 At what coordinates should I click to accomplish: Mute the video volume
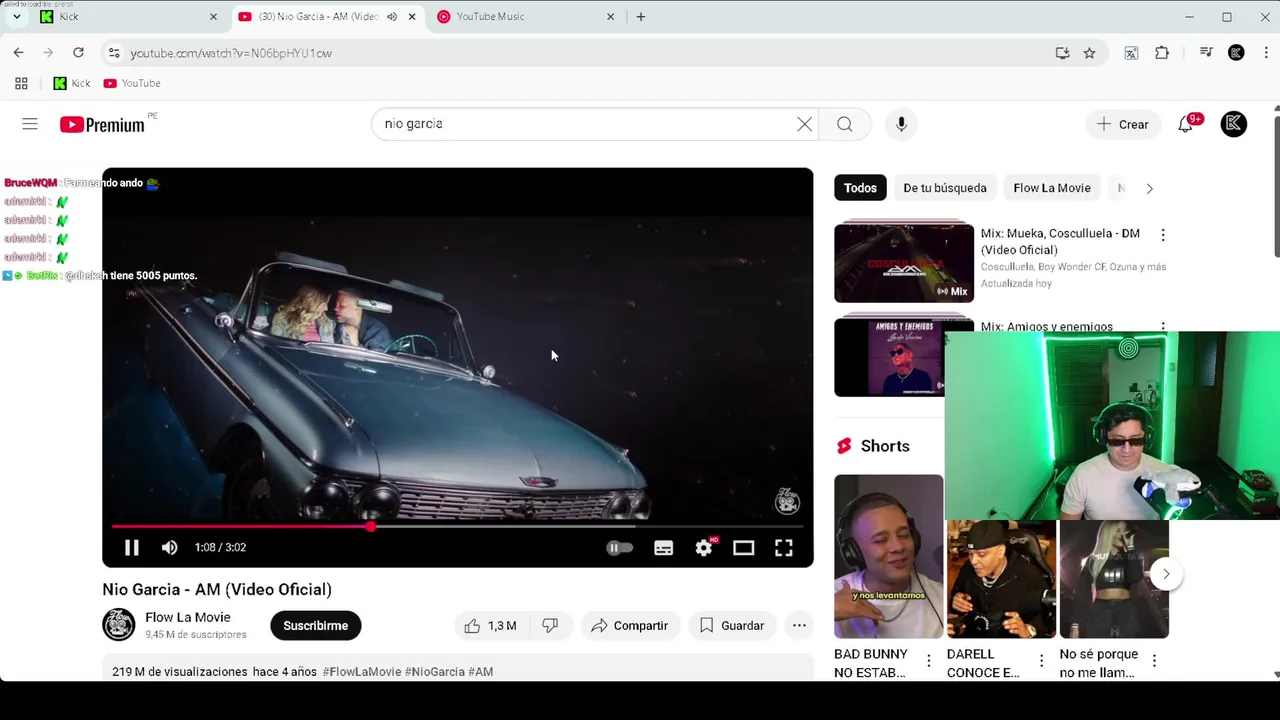tap(170, 548)
